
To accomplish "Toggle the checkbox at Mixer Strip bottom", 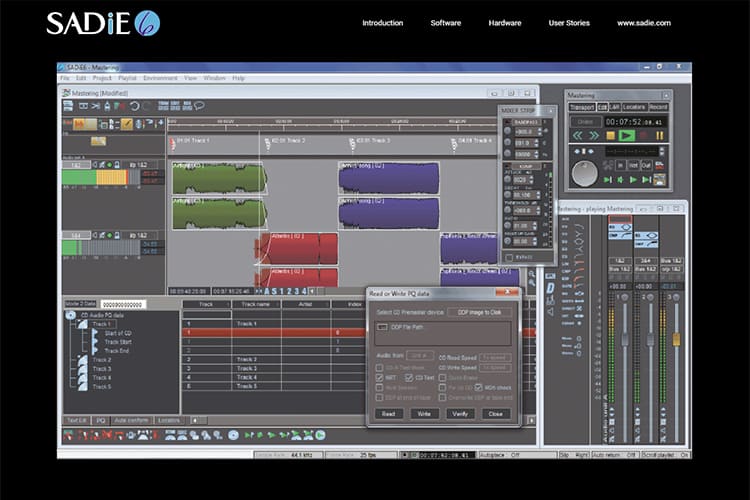I will [x=509, y=258].
